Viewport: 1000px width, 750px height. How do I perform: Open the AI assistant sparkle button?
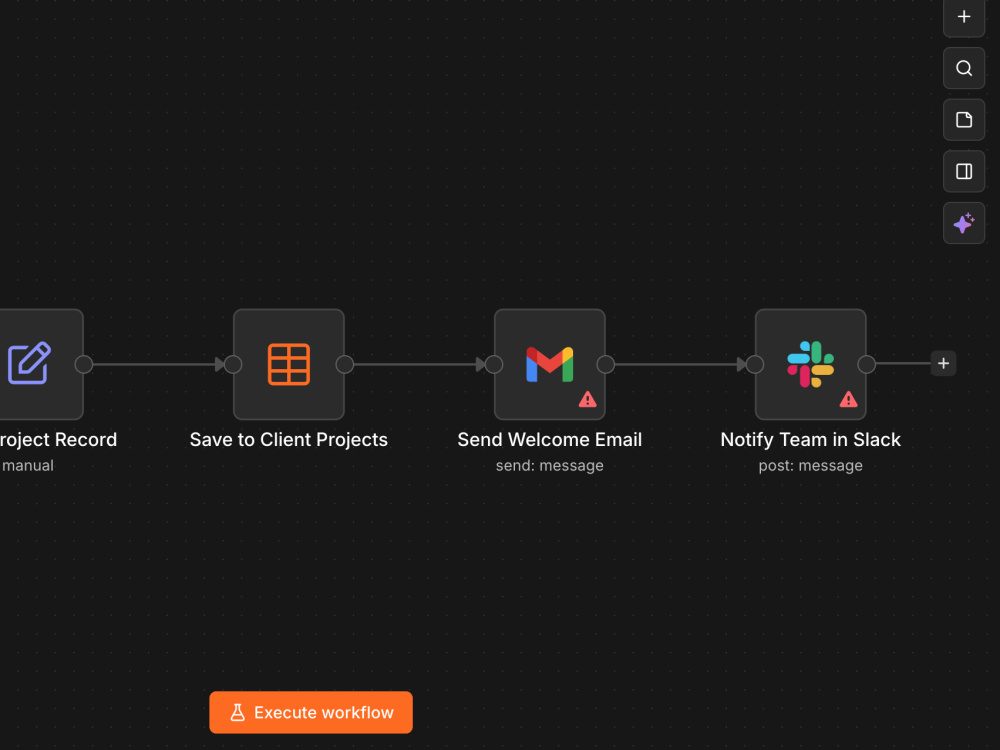(x=964, y=223)
